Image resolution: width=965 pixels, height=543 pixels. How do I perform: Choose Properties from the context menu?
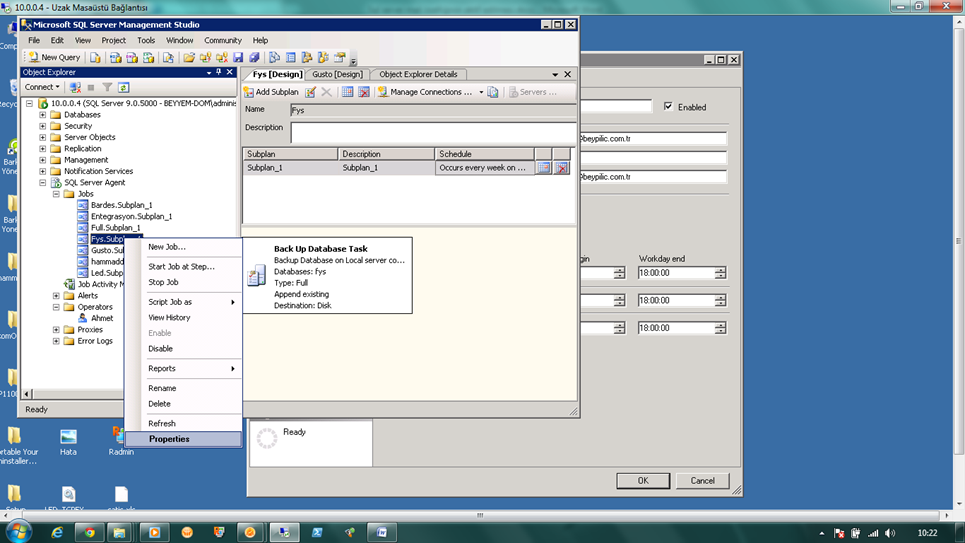click(x=169, y=439)
